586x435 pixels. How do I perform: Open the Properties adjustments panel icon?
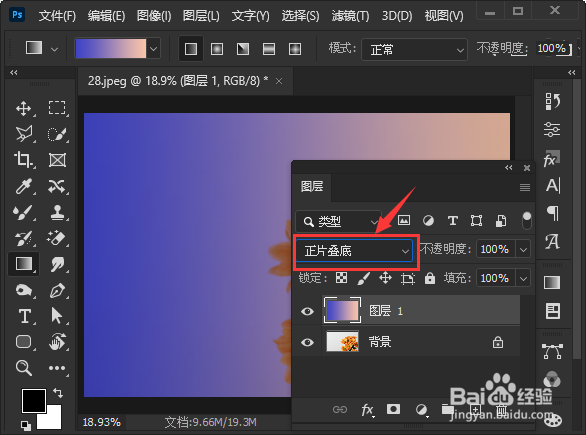click(x=552, y=130)
